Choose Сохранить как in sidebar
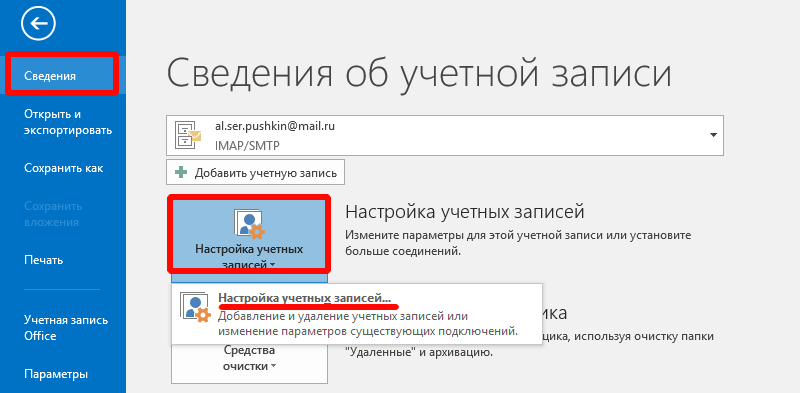 point(63,168)
